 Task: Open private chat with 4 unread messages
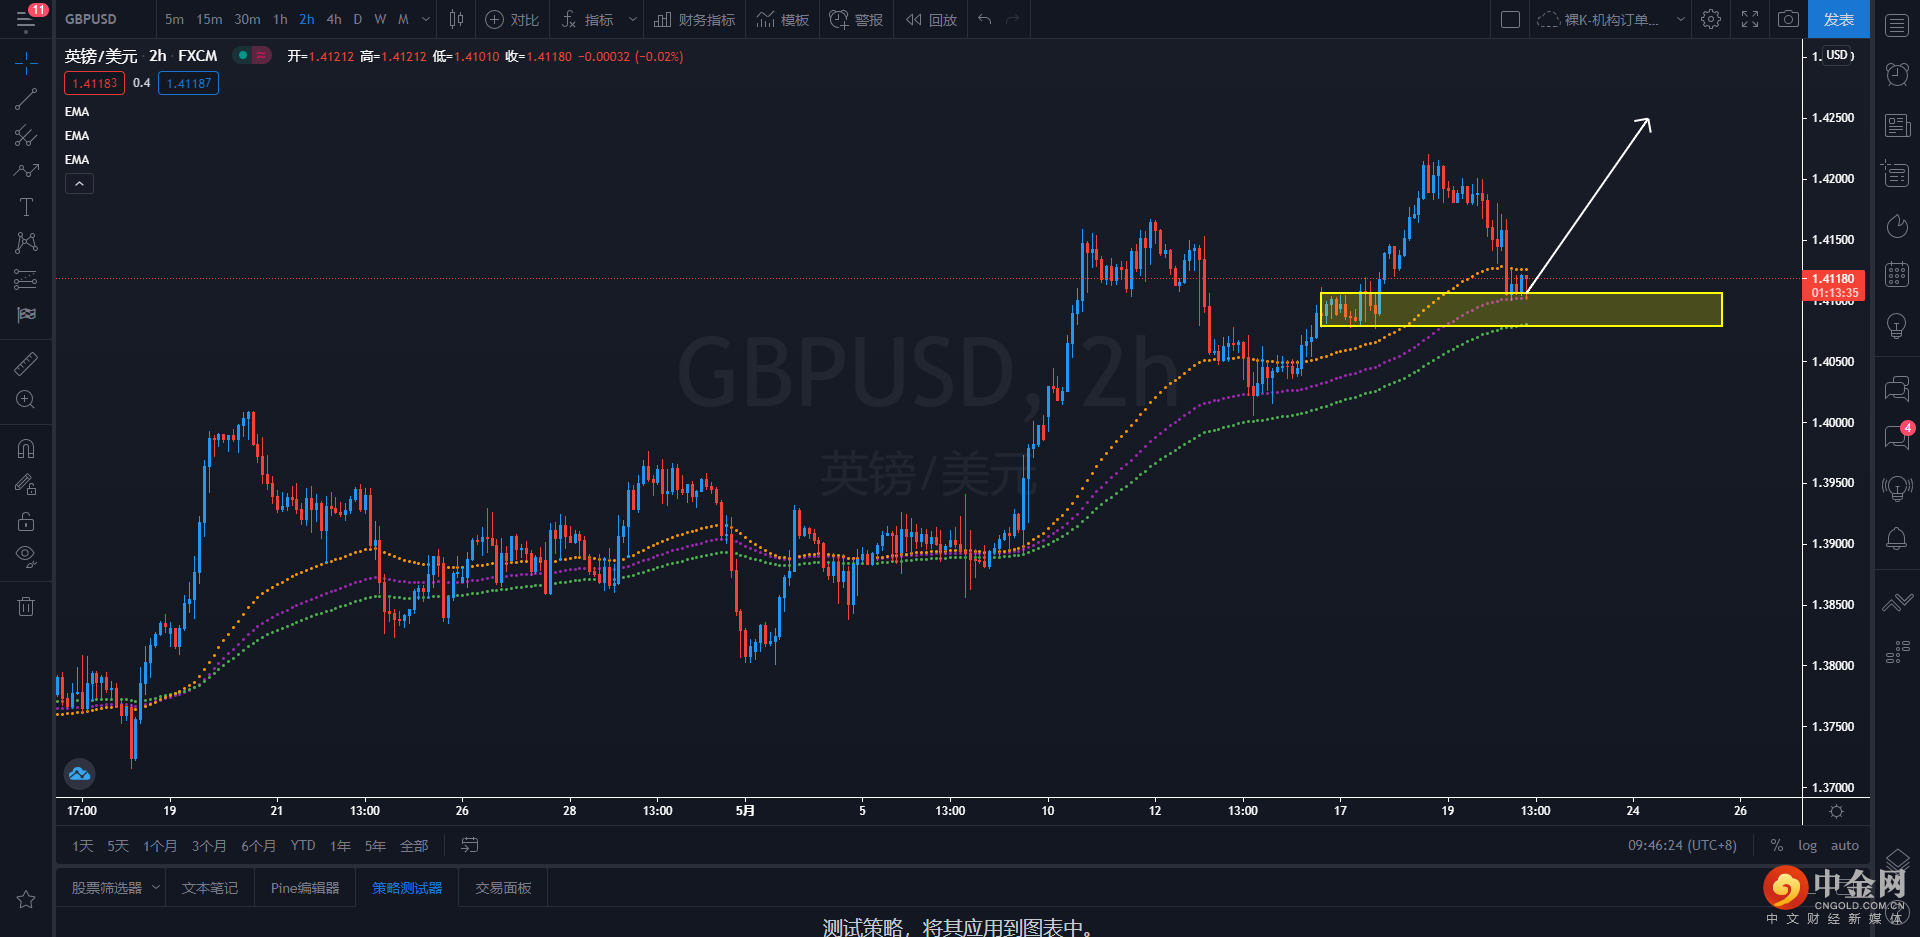1897,436
